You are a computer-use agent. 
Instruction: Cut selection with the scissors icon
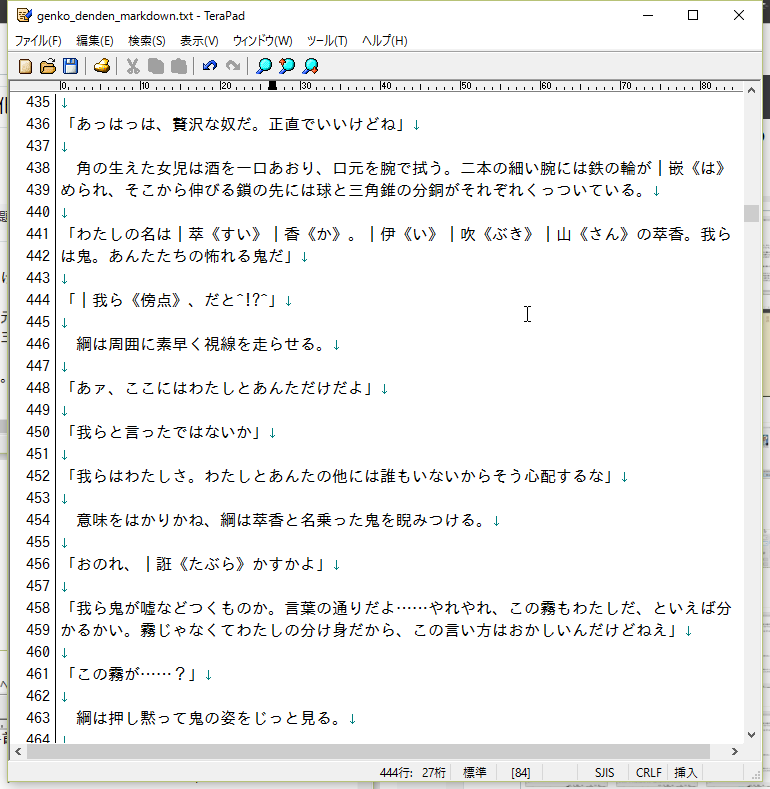(x=133, y=66)
